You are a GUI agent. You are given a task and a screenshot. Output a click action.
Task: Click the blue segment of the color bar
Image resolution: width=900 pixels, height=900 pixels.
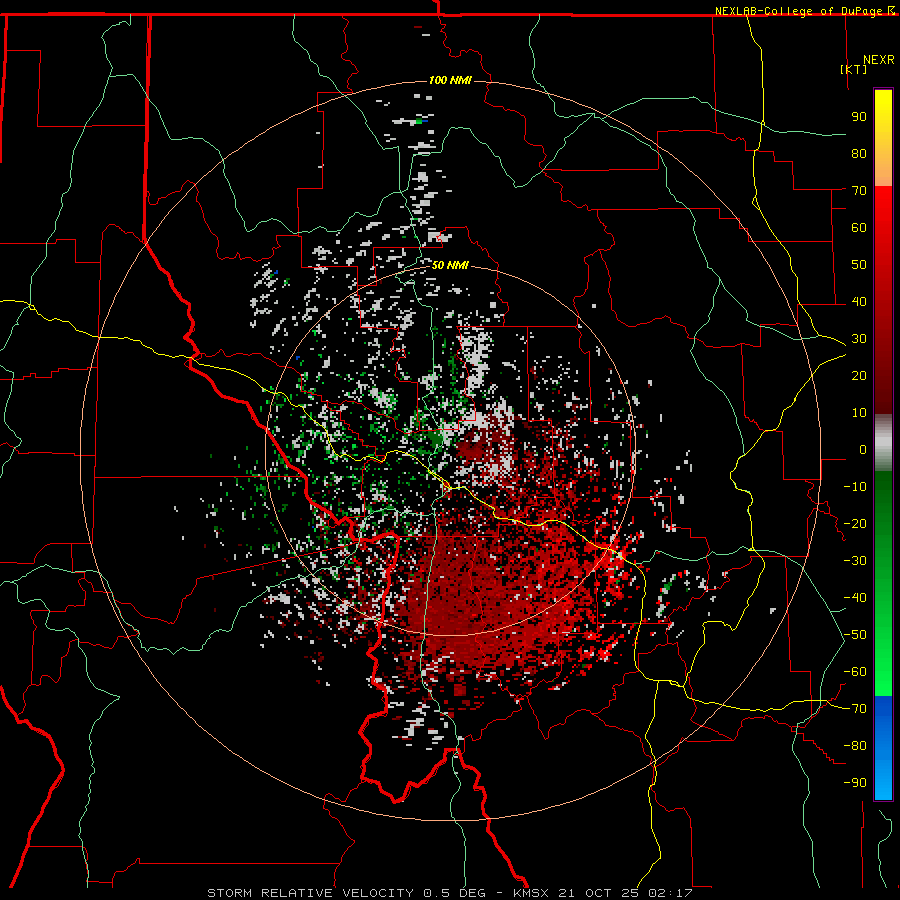click(883, 748)
